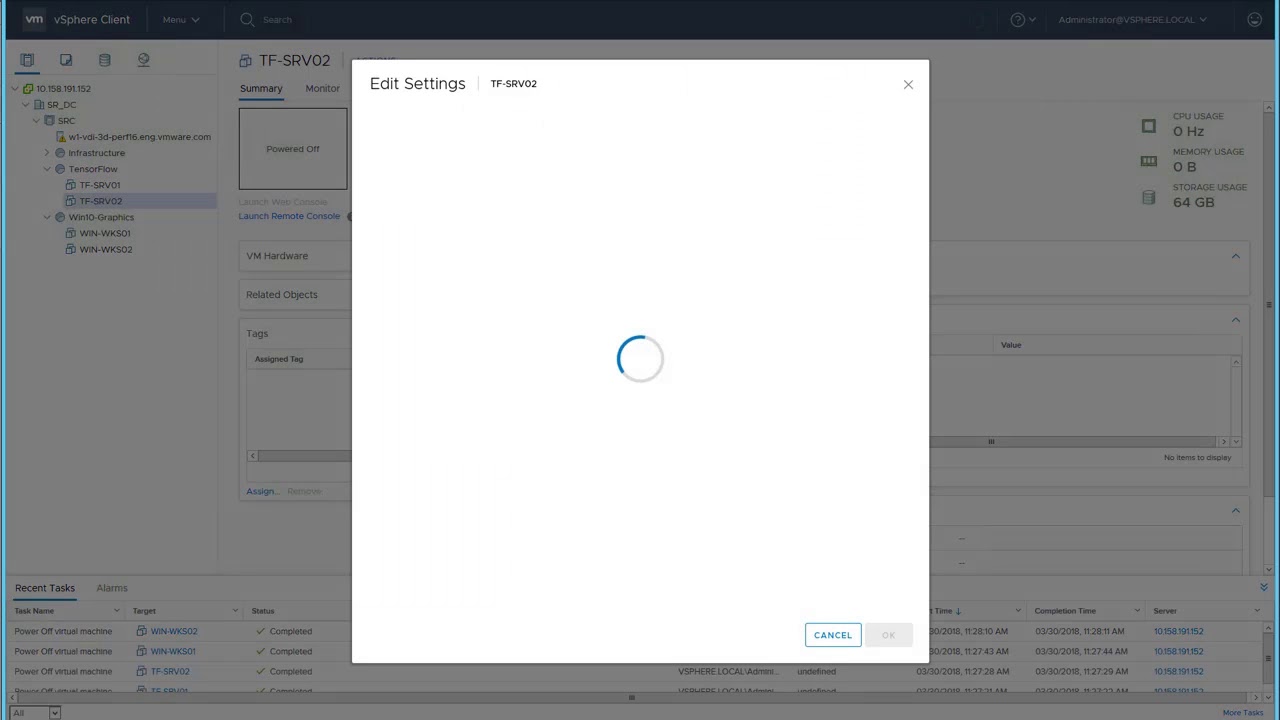Collapse the Recent Tasks bottom panel
The image size is (1280, 720).
[x=1264, y=587]
